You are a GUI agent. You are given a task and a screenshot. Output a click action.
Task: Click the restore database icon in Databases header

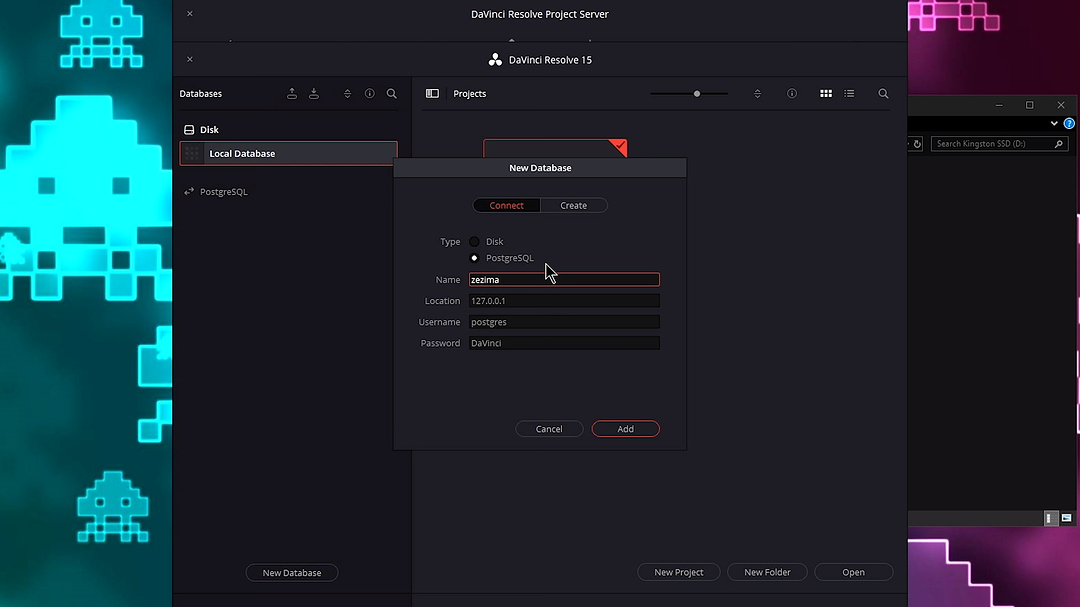pos(314,94)
